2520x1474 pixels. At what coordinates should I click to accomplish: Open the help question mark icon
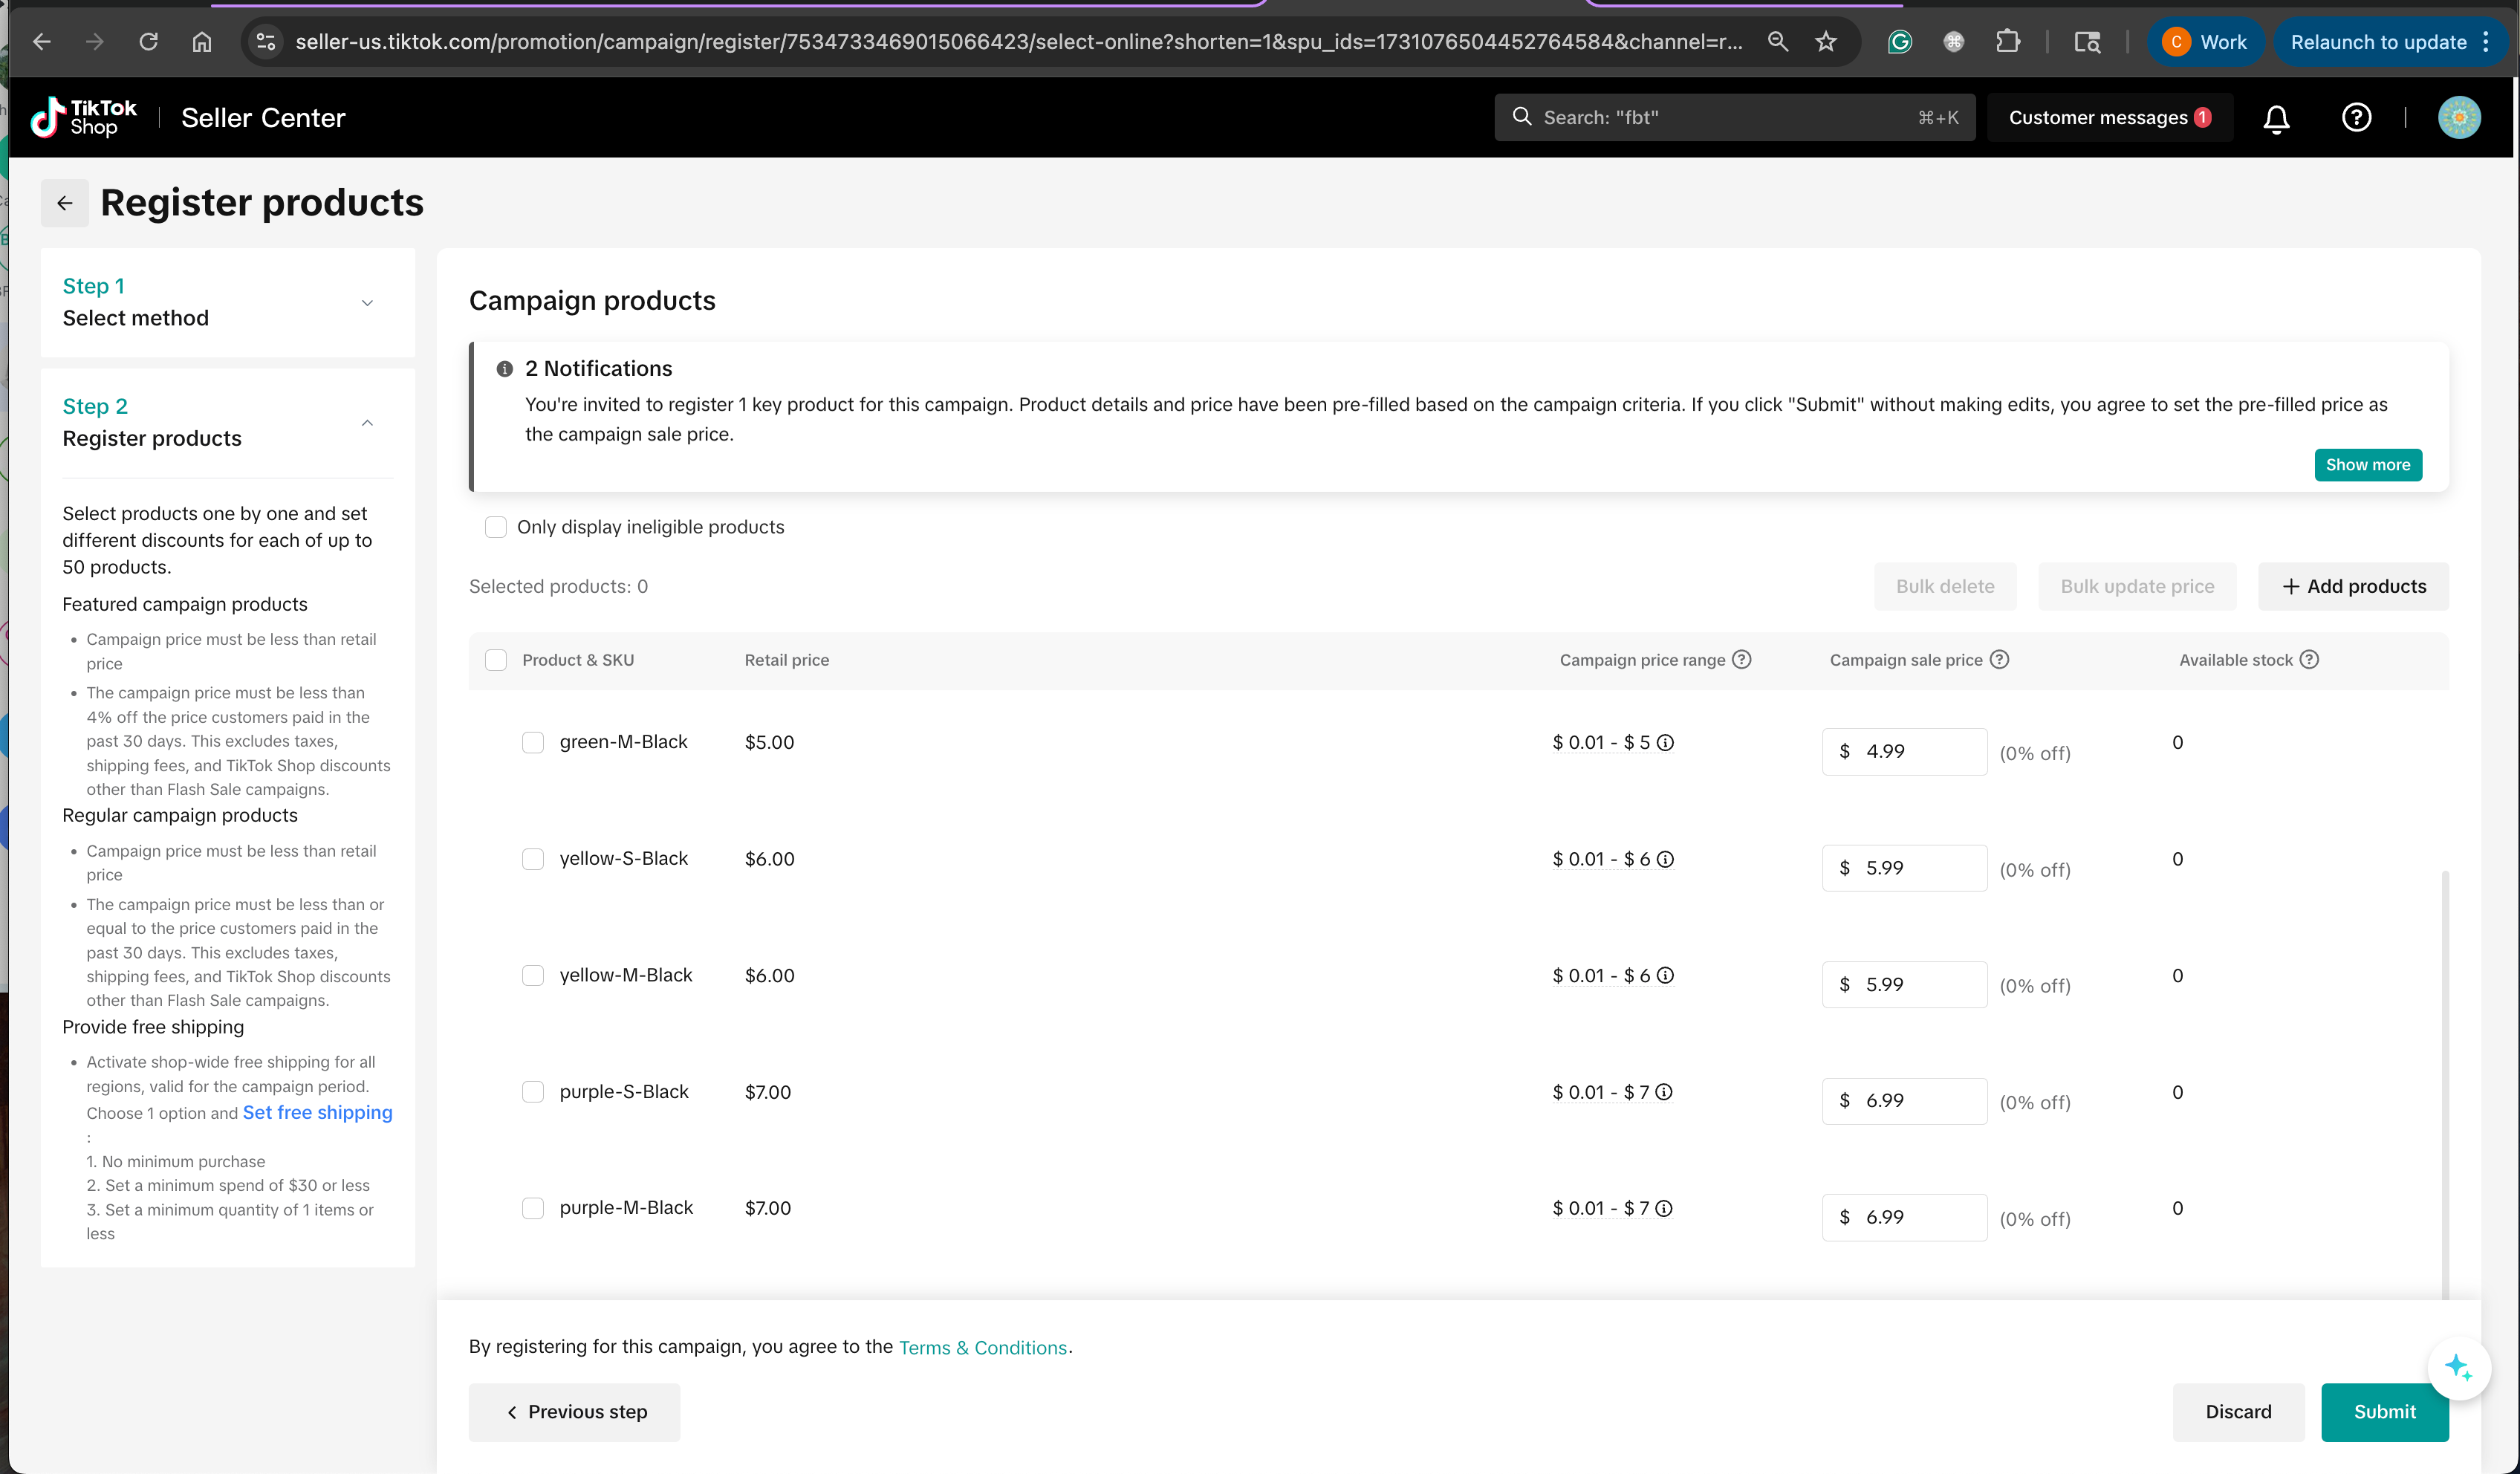[x=2356, y=118]
